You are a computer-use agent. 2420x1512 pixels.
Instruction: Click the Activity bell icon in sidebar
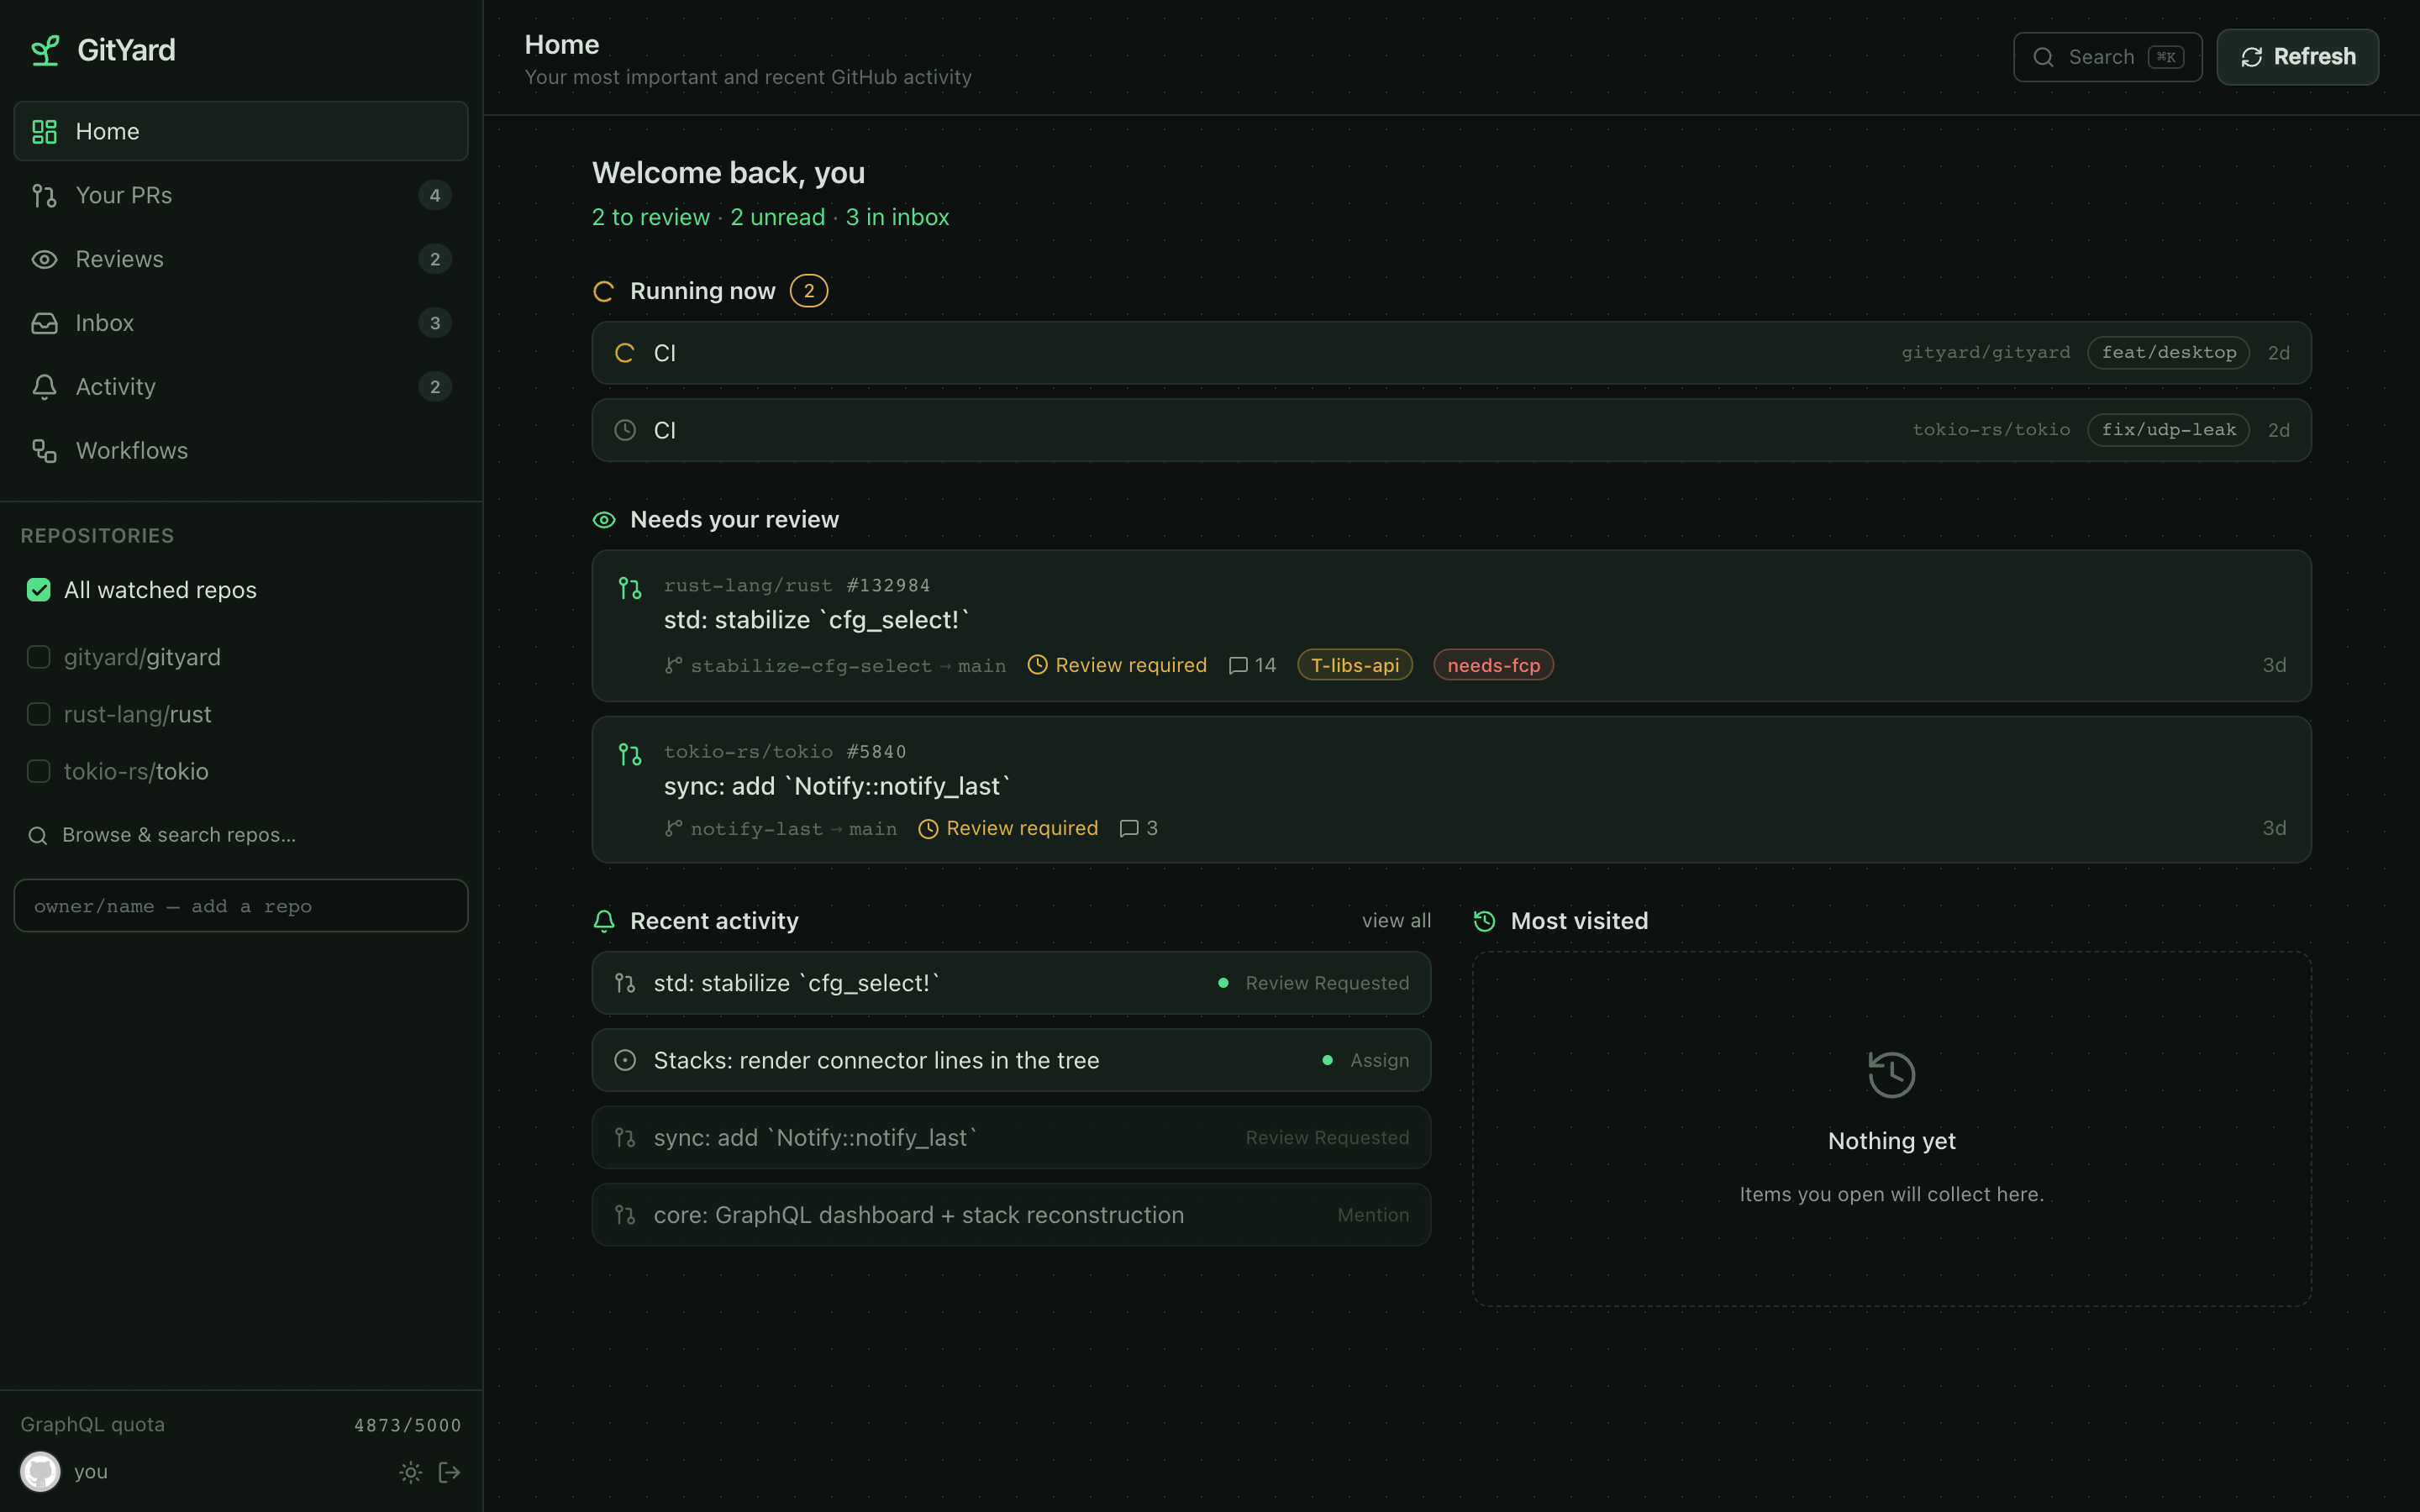point(44,387)
